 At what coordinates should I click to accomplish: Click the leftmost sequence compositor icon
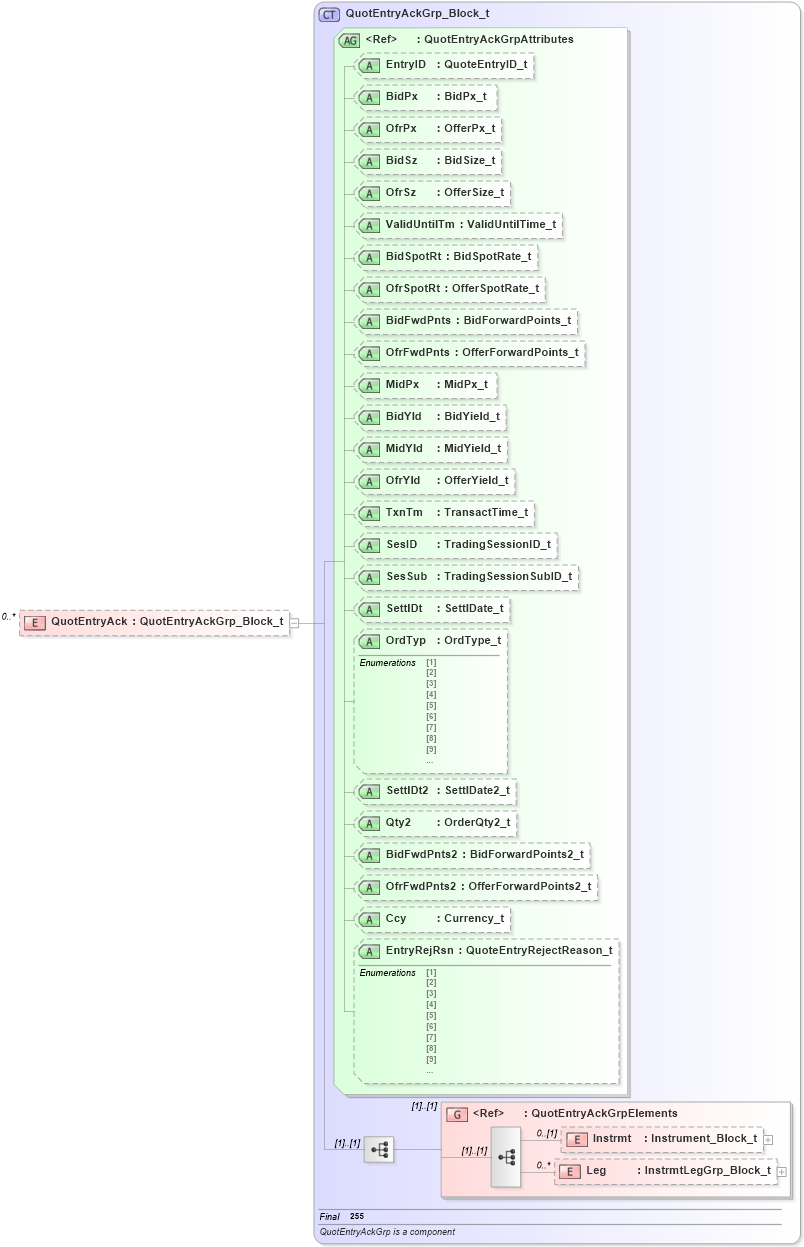coord(377,1150)
